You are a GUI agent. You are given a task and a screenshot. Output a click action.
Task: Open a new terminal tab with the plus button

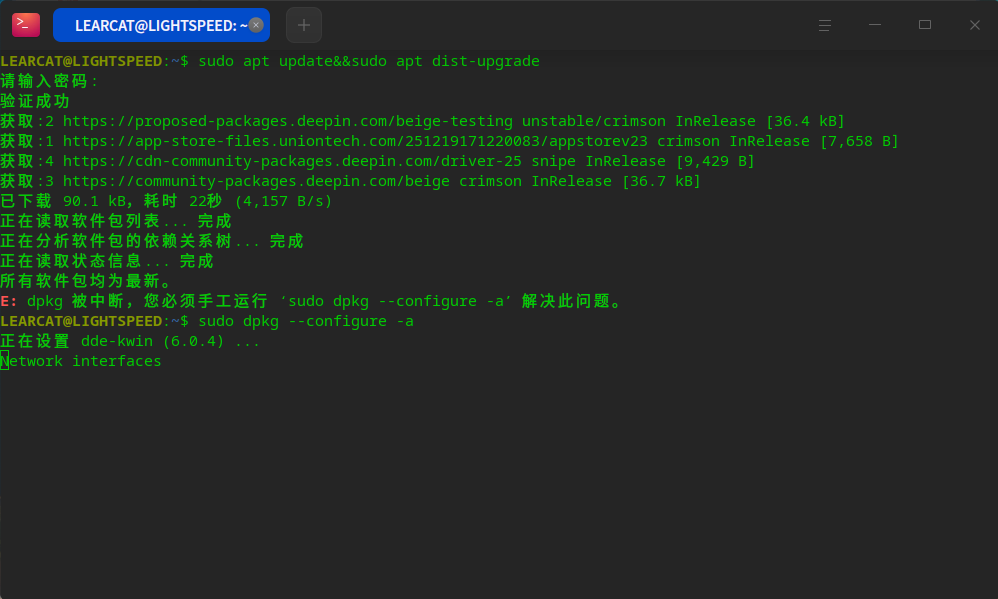pos(304,25)
